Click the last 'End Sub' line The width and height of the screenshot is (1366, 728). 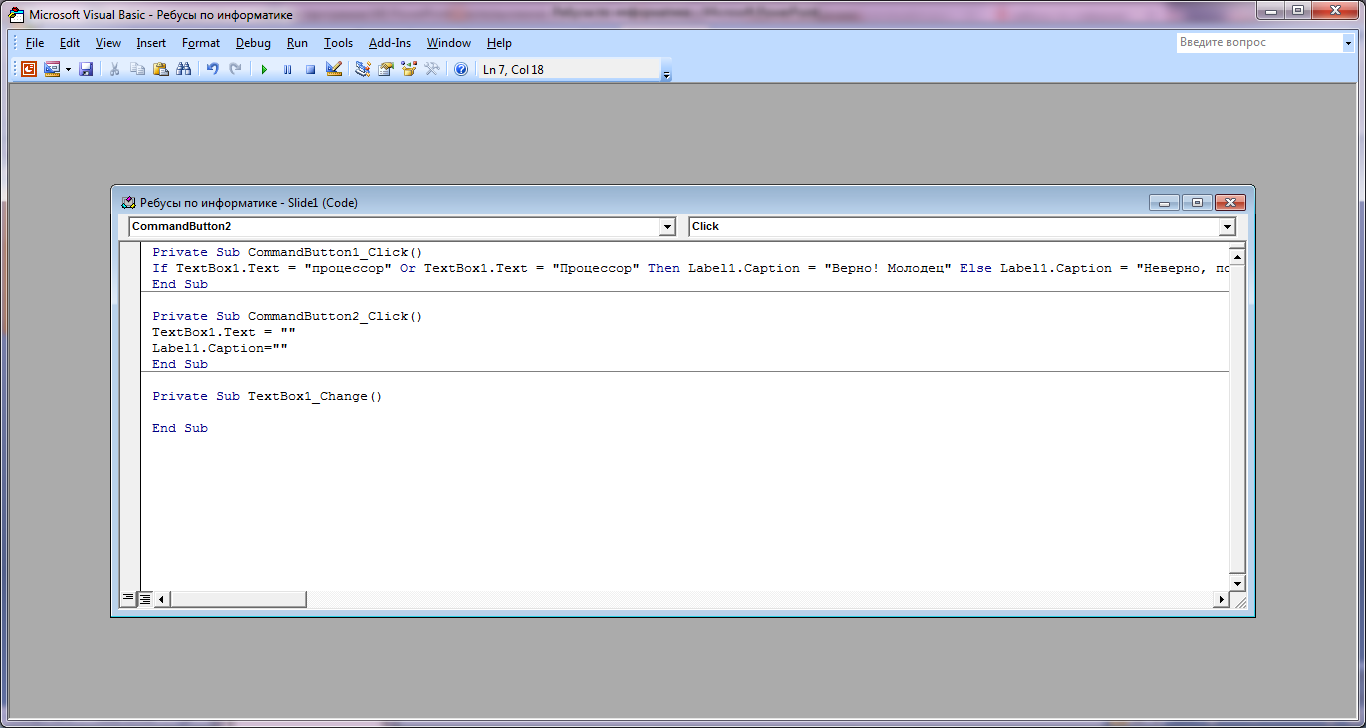(x=180, y=428)
